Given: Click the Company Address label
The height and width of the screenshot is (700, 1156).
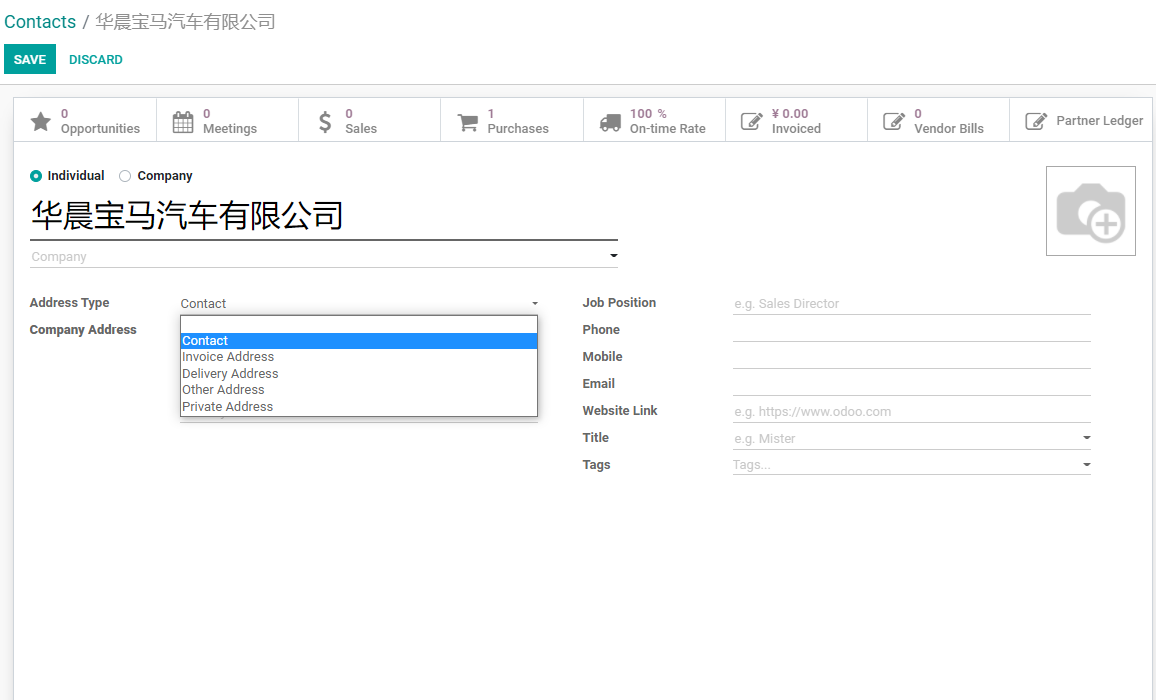Looking at the screenshot, I should click(83, 330).
